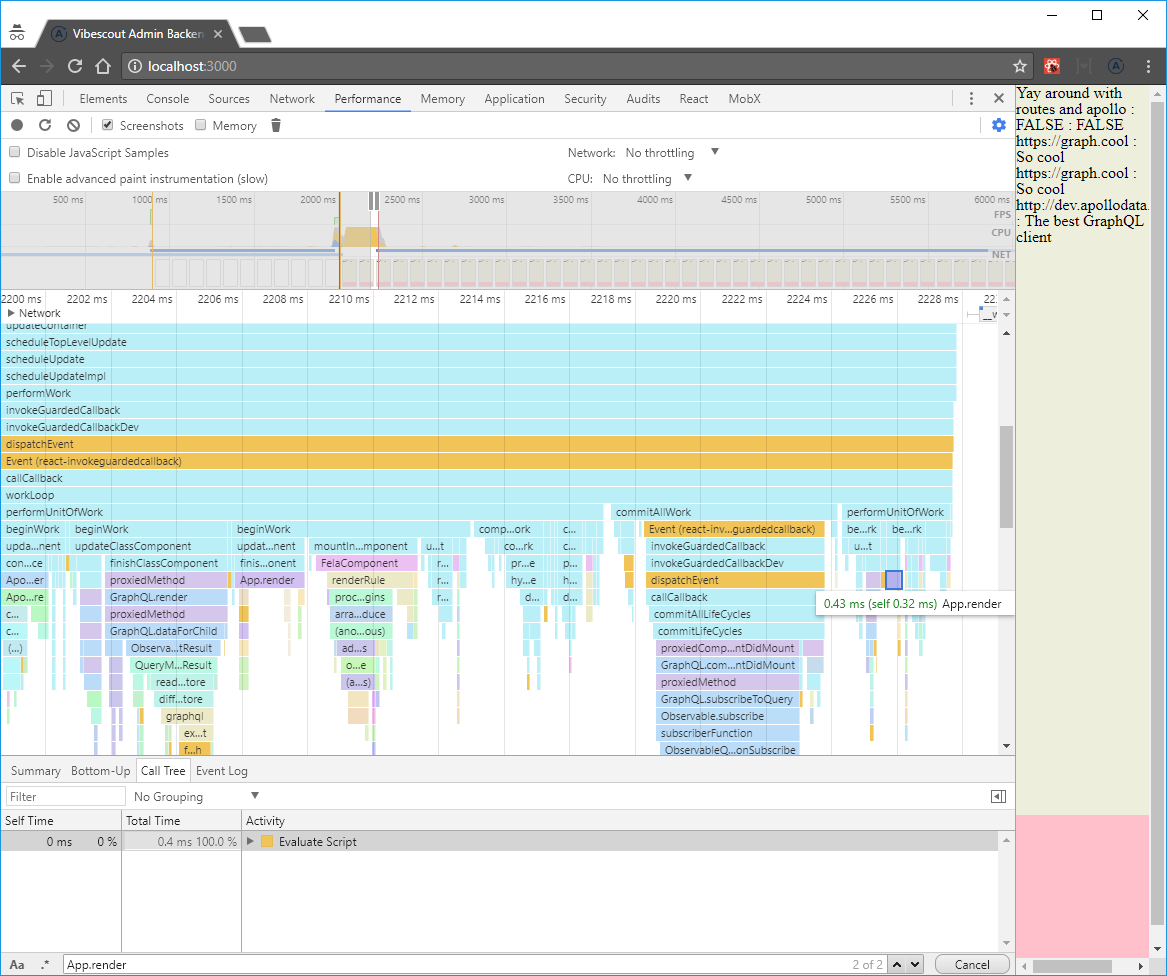Reload page and record profile icon
The image size is (1167, 976).
[x=45, y=125]
